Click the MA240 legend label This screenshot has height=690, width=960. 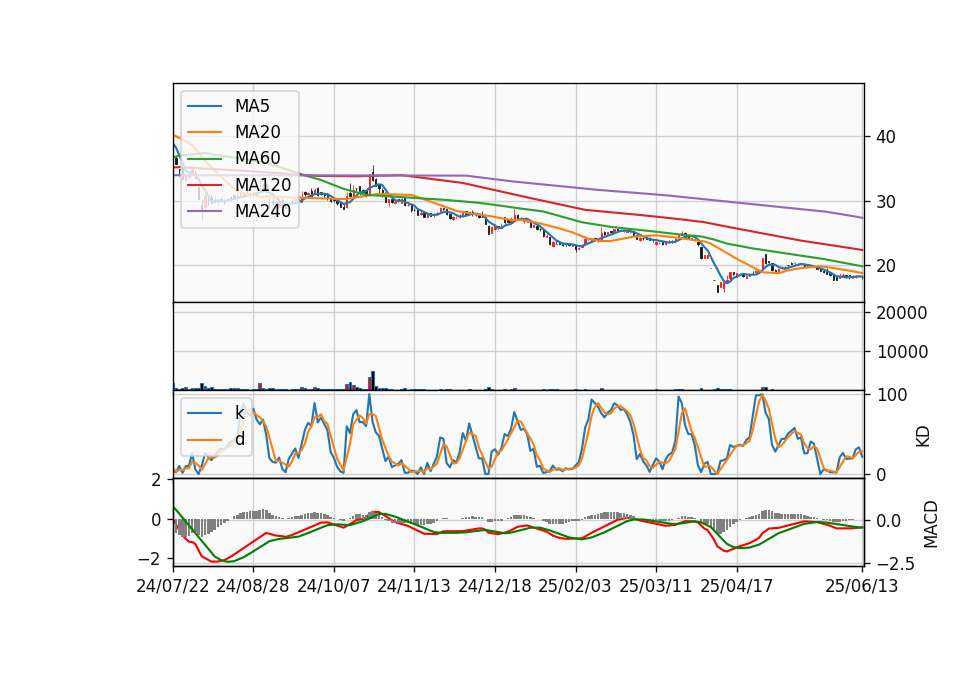(x=263, y=211)
